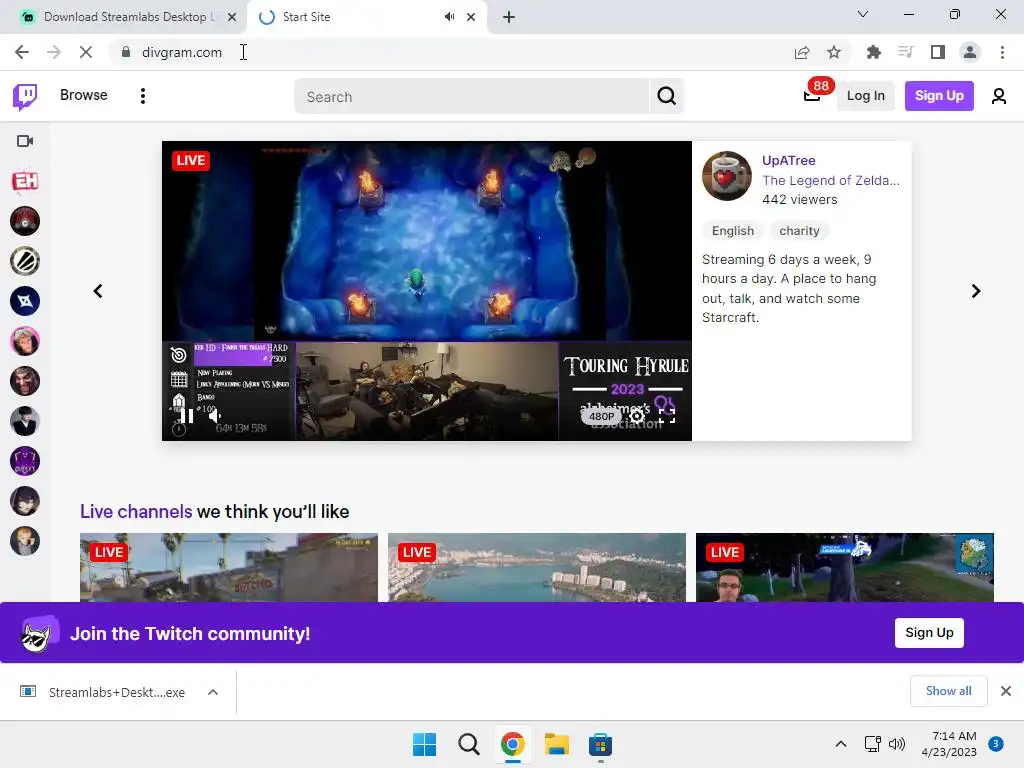The width and height of the screenshot is (1024, 768).
Task: Mute the Start Site tab audio
Action: pyautogui.click(x=449, y=17)
